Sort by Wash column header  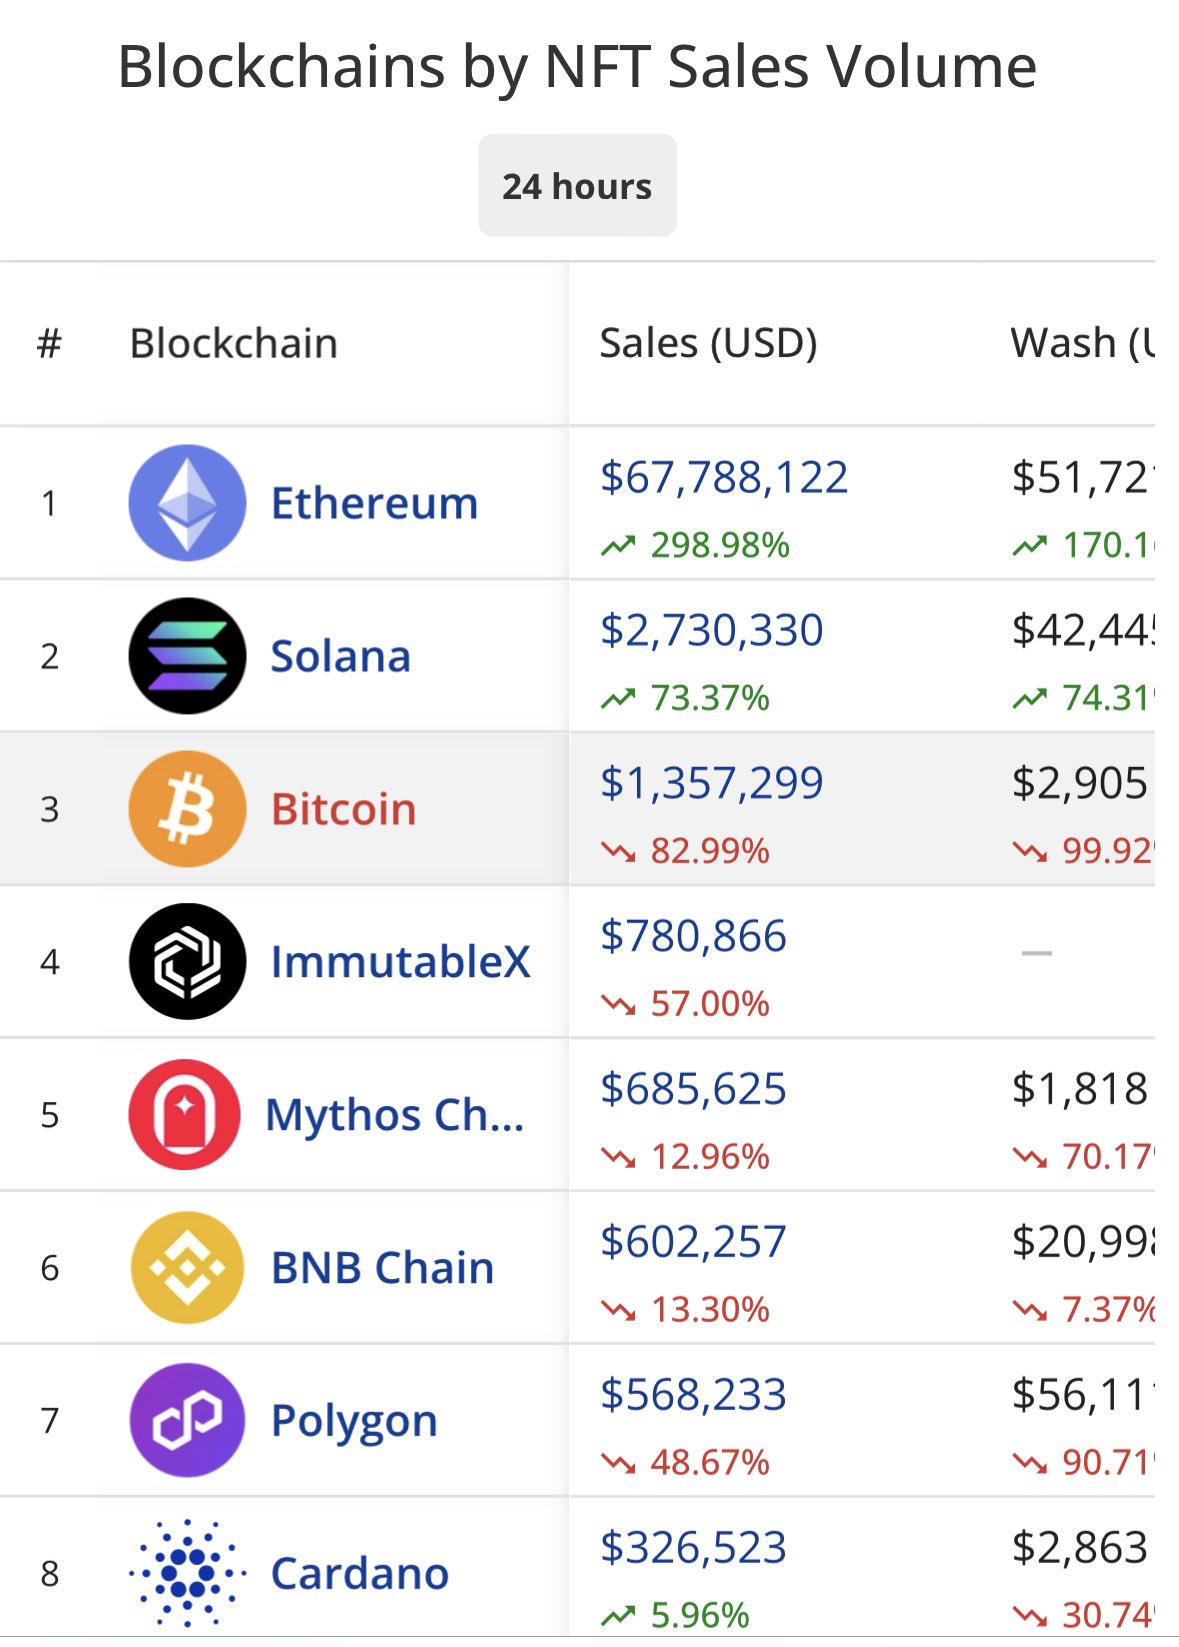pyautogui.click(x=1083, y=343)
